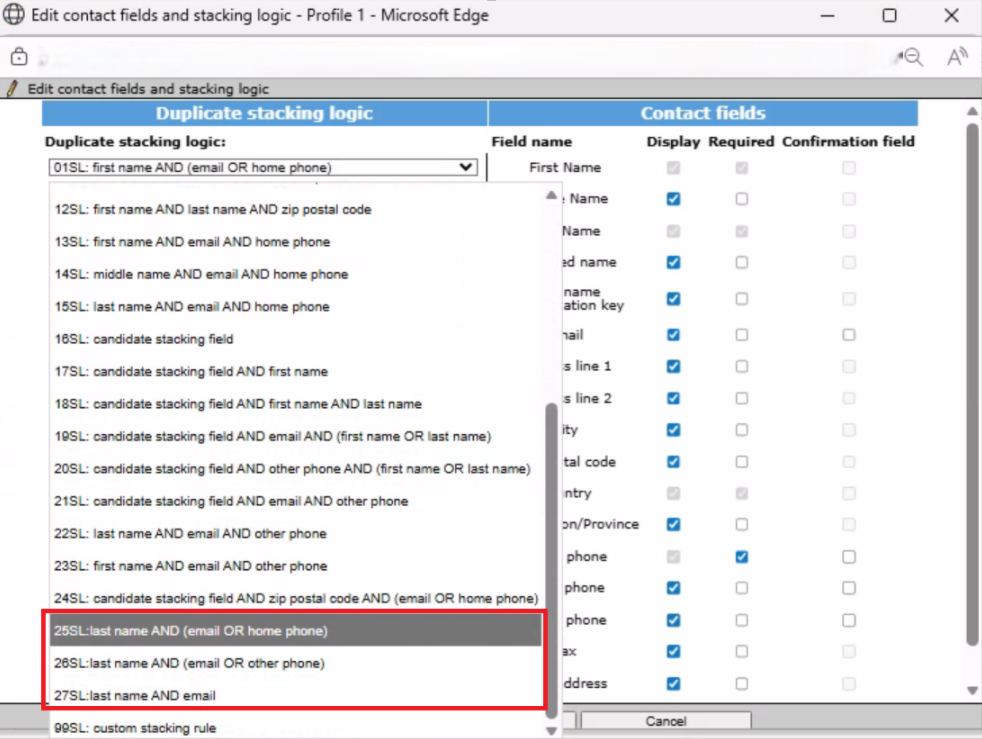Click the pencil icon beside the page title
This screenshot has height=739, width=982.
(x=12, y=88)
